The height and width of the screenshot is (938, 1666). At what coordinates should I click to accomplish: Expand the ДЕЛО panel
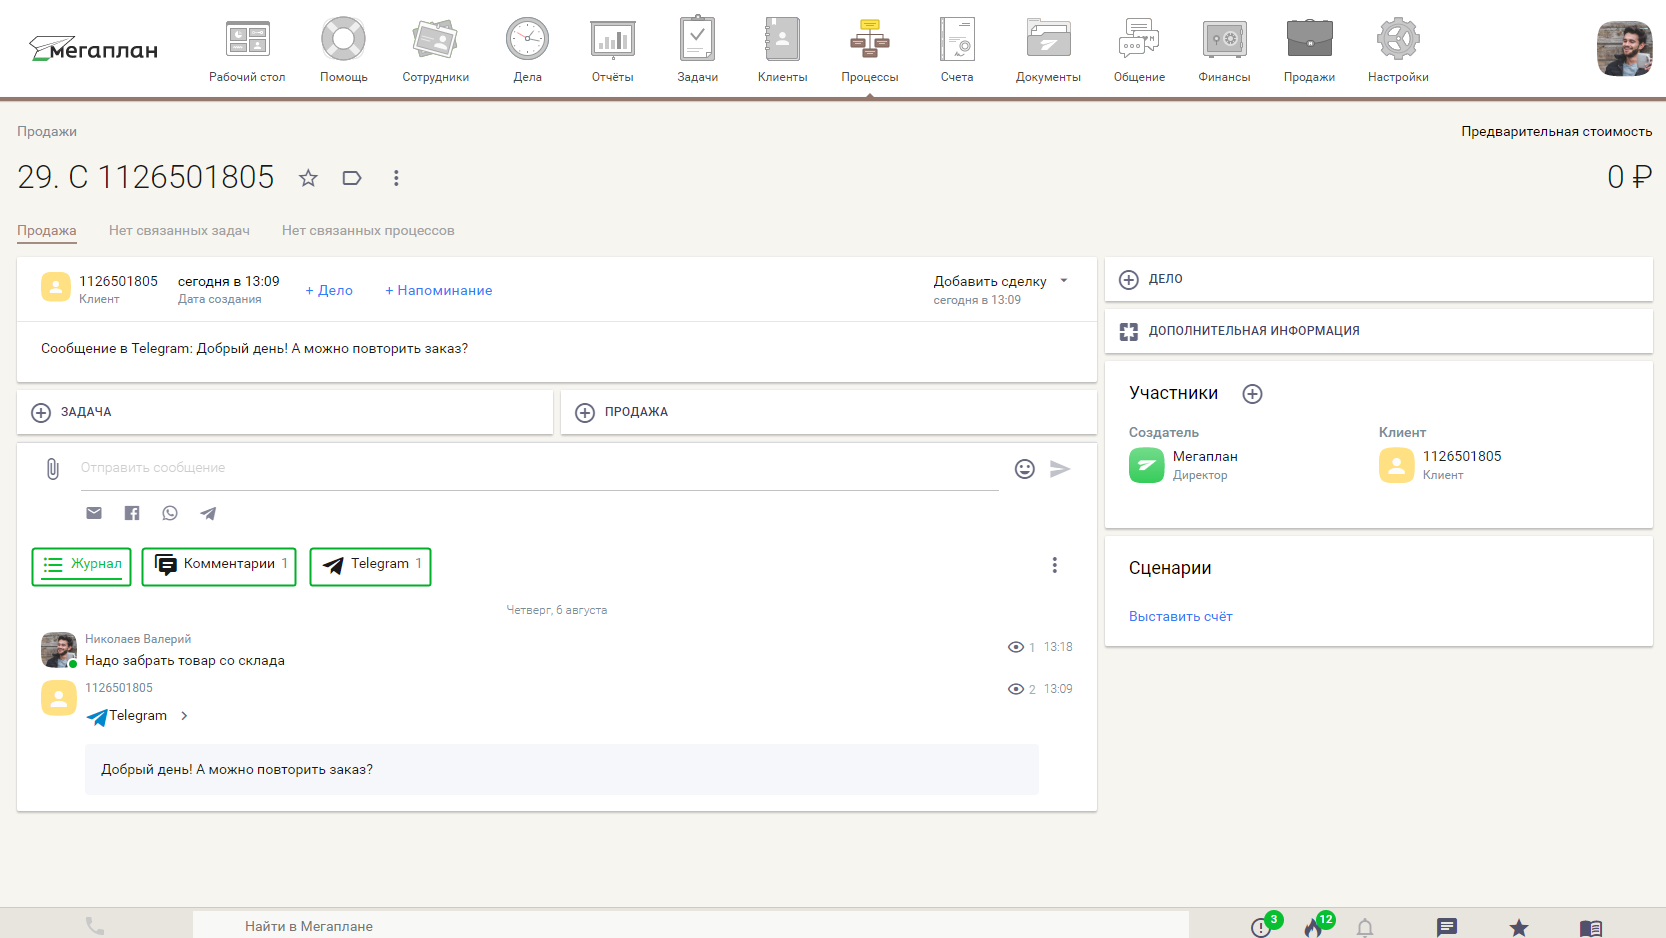point(1378,279)
